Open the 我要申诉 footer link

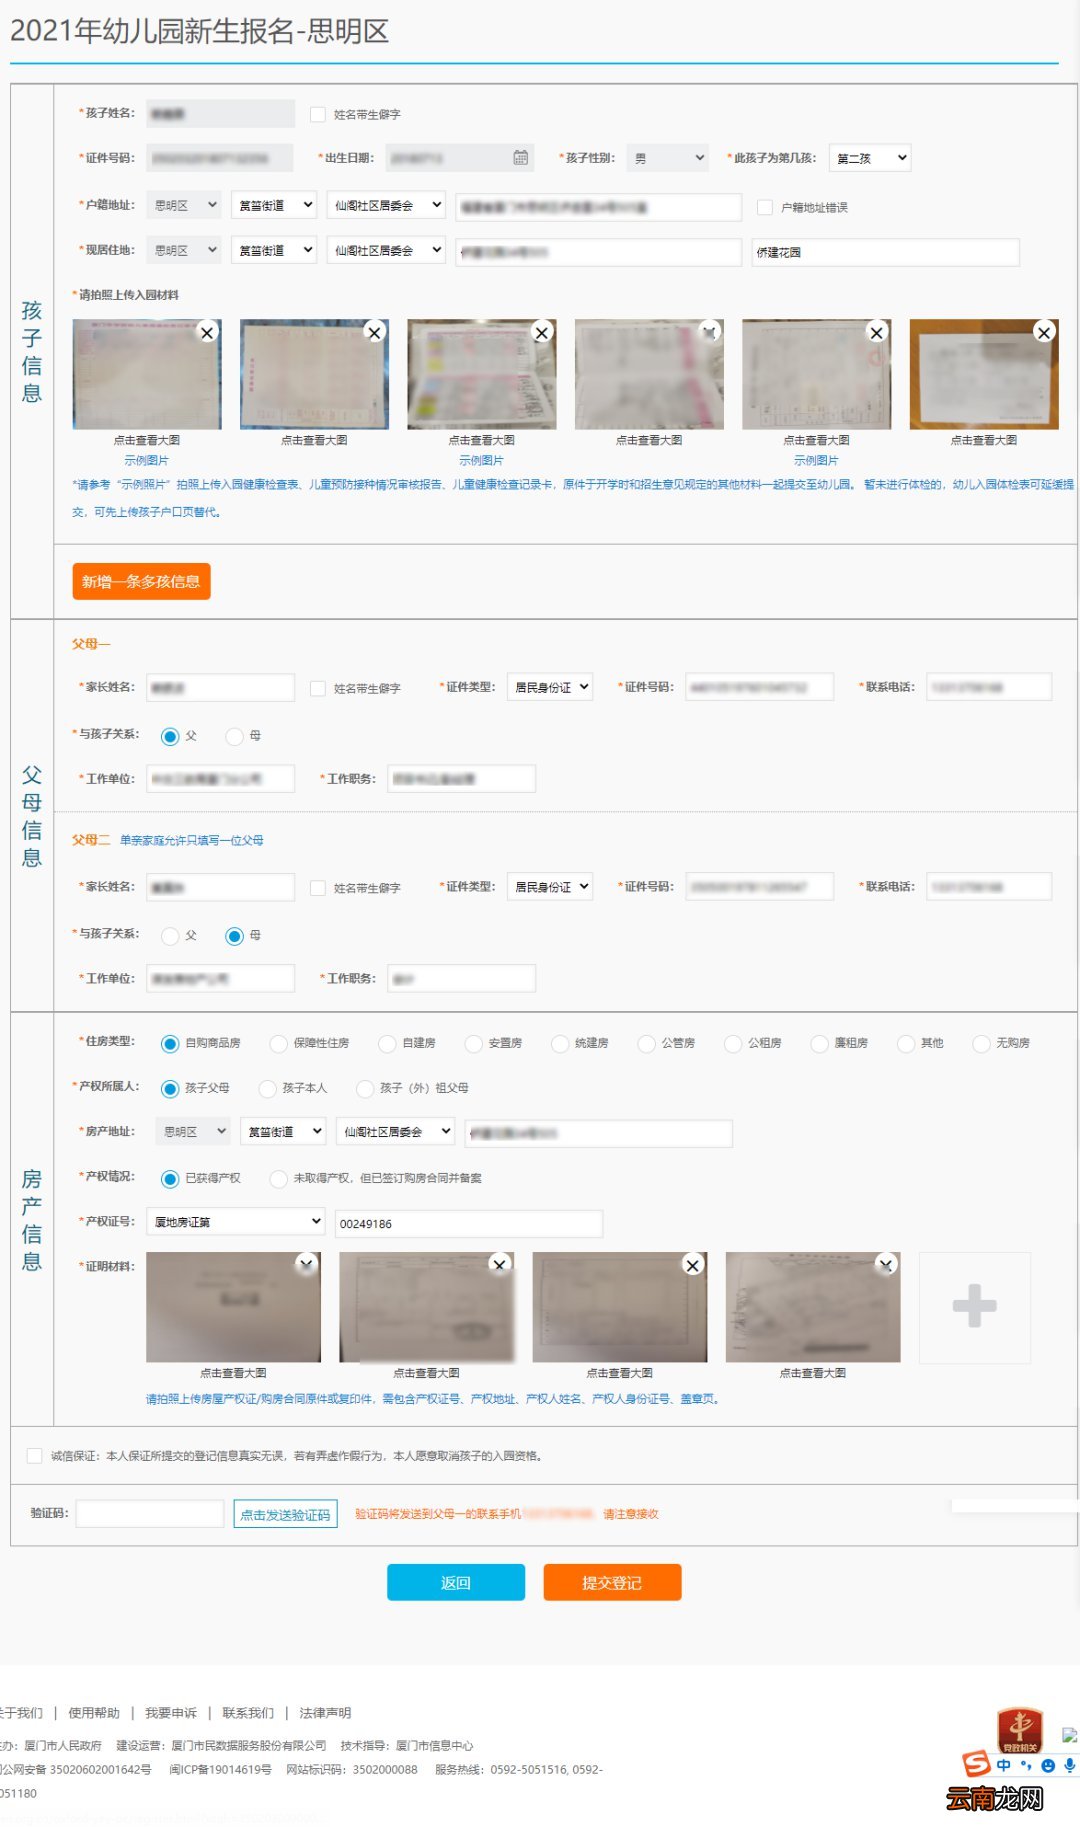coord(171,1713)
